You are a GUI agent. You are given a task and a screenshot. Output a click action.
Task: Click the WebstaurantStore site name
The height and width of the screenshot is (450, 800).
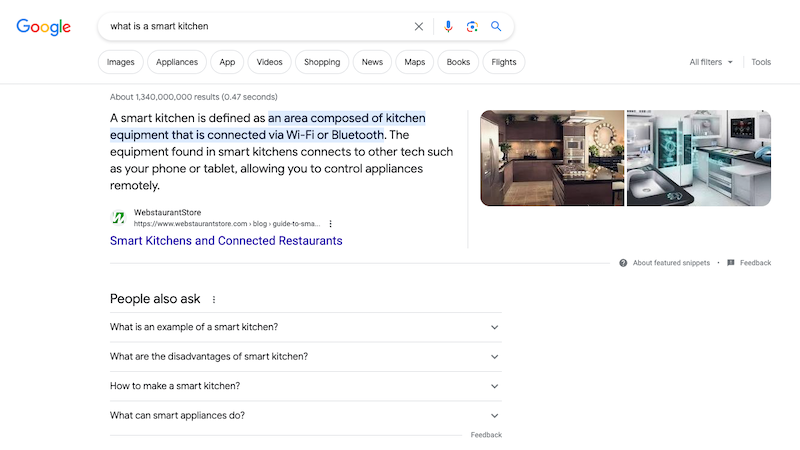(x=167, y=212)
